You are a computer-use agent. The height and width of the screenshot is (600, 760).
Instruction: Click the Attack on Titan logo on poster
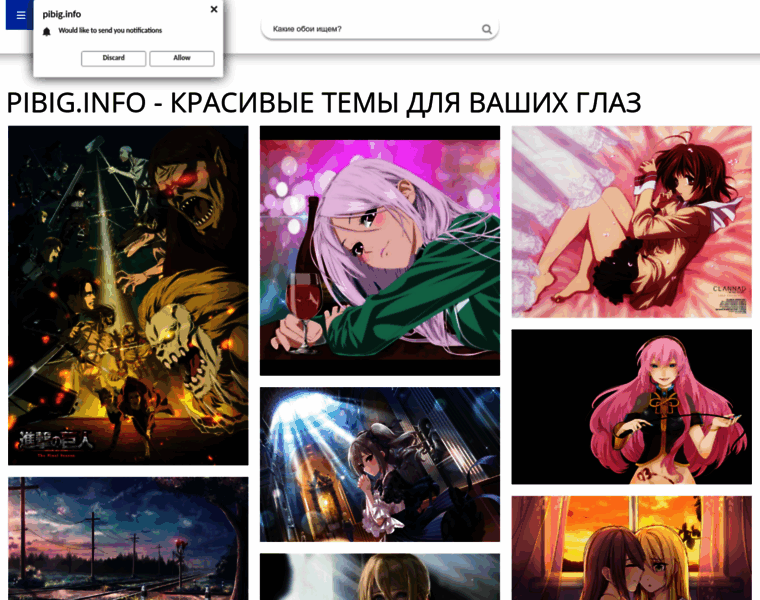(57, 442)
